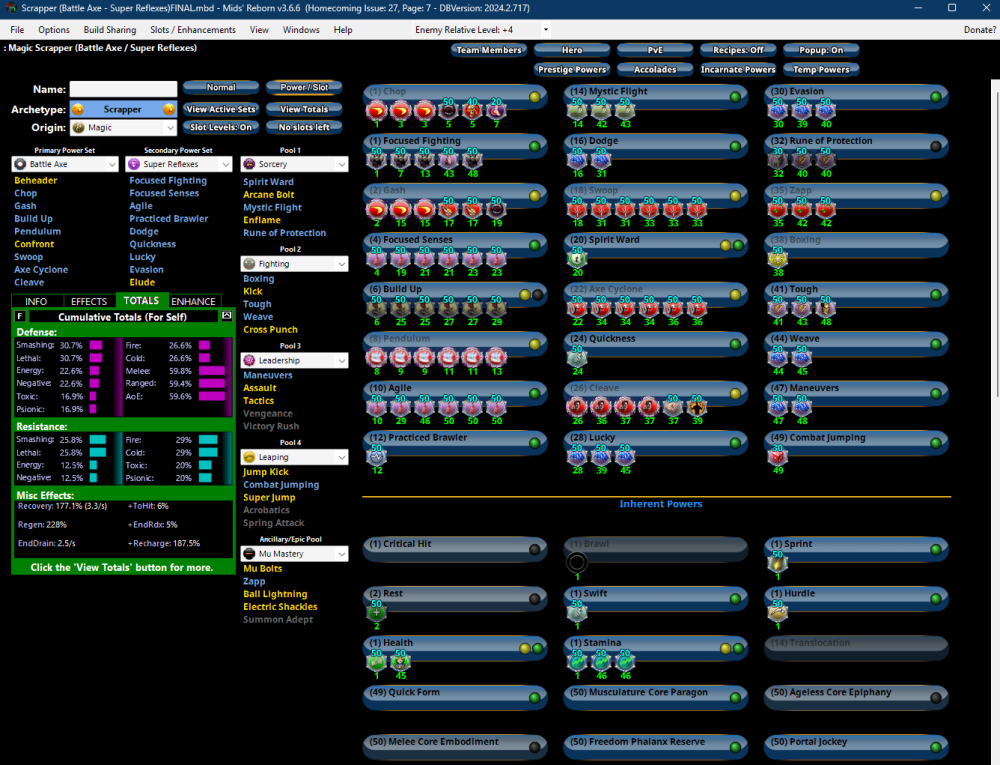
Task: Toggle the Popup: On button
Action: (822, 50)
